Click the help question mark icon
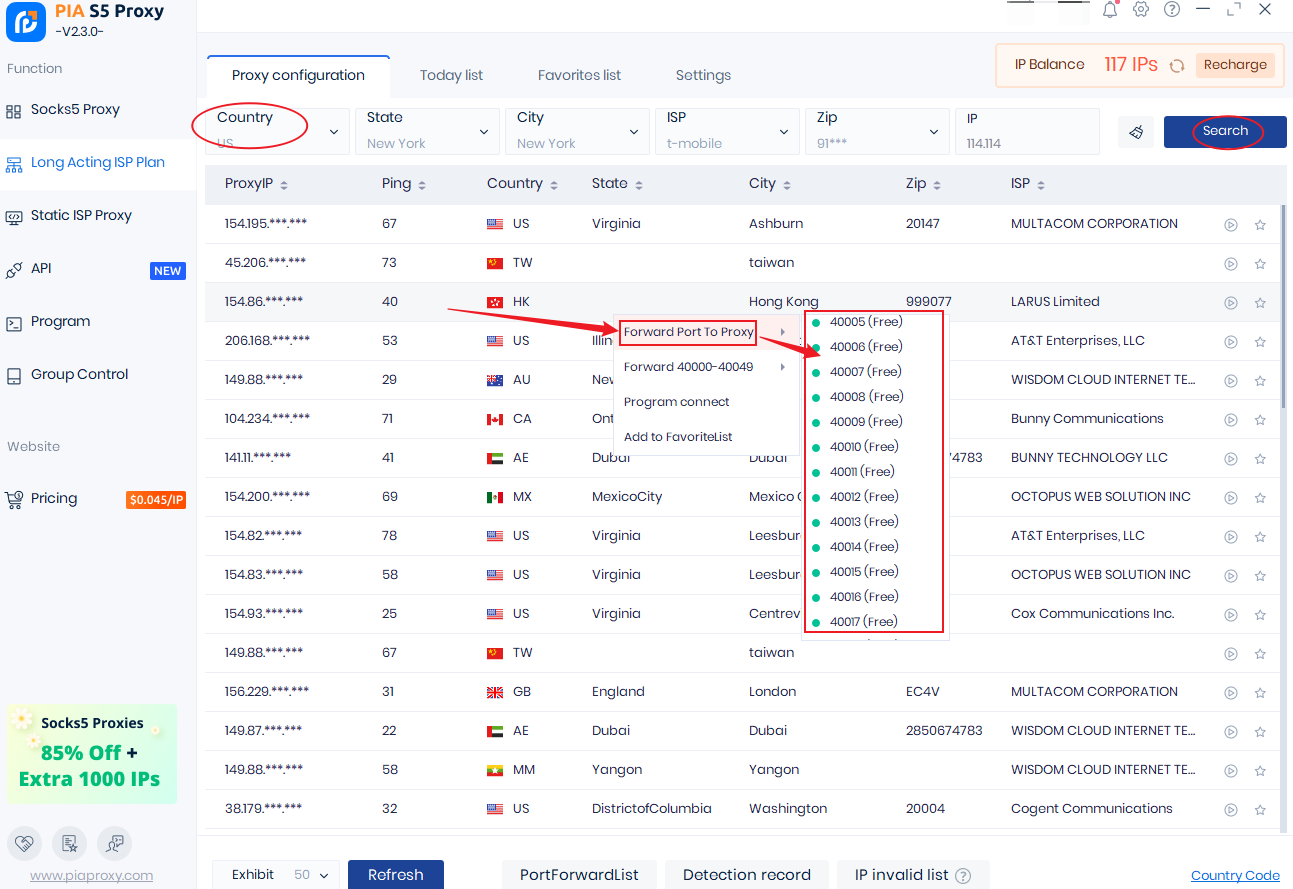Screen dimensions: 1293x889 pyautogui.click(x=1172, y=10)
